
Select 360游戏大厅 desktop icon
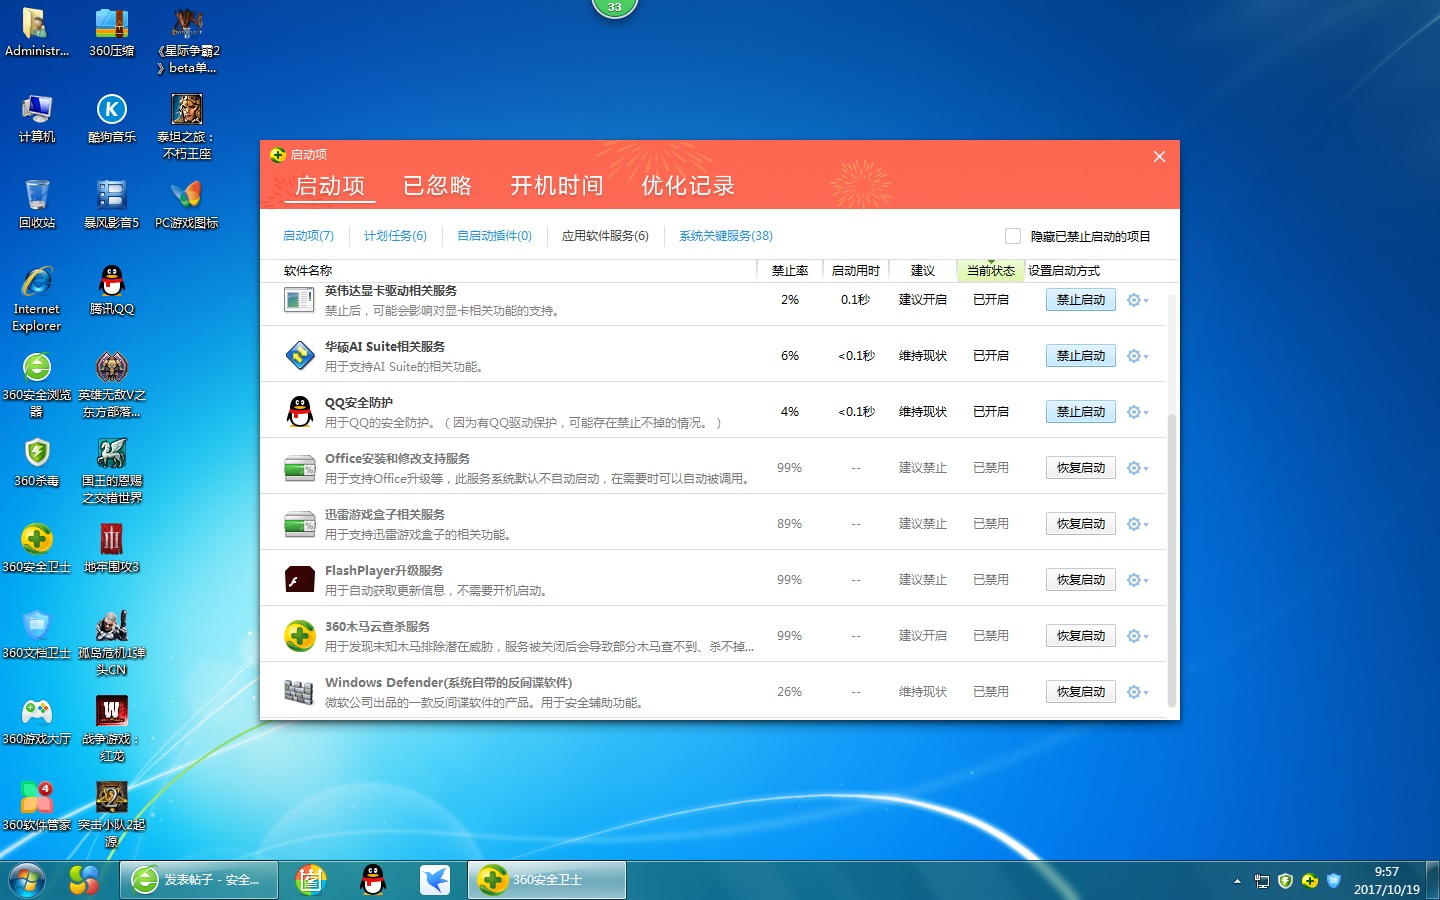[37, 721]
